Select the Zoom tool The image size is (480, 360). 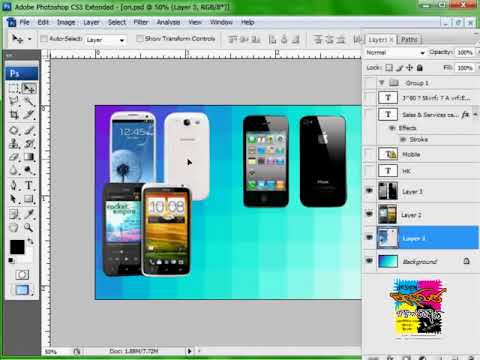pos(29,228)
